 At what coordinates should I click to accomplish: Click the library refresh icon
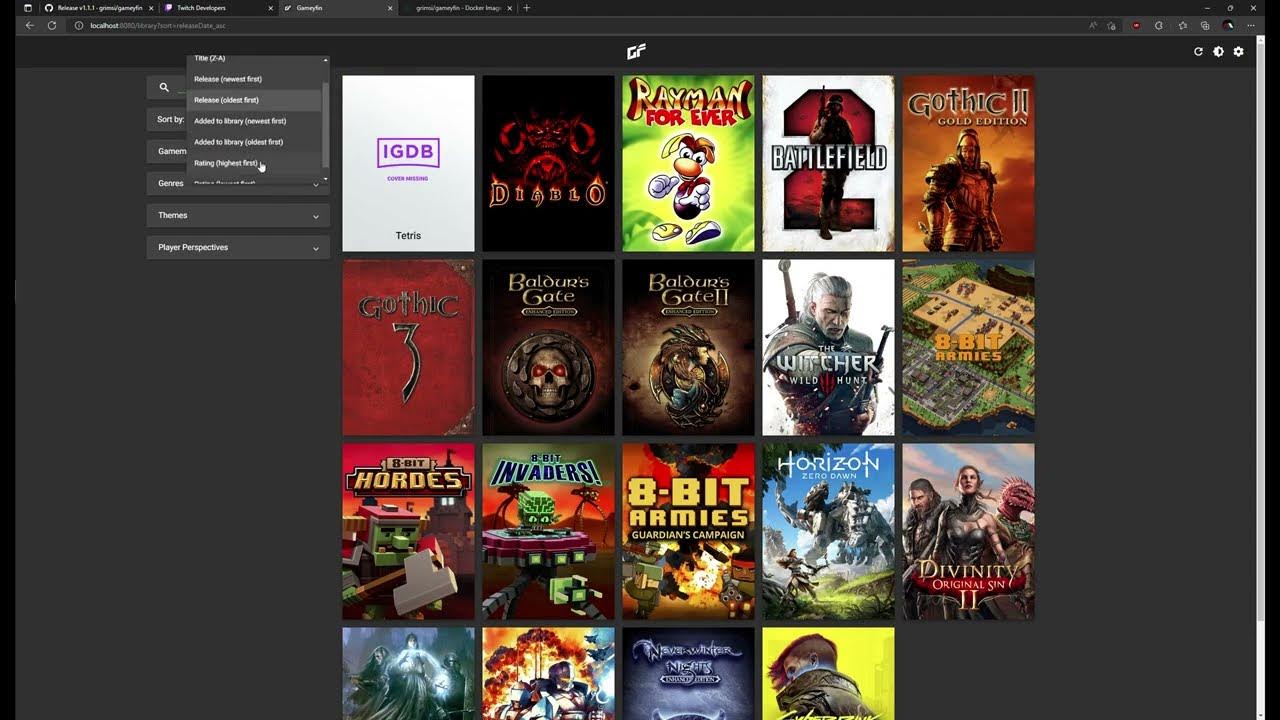point(1198,51)
